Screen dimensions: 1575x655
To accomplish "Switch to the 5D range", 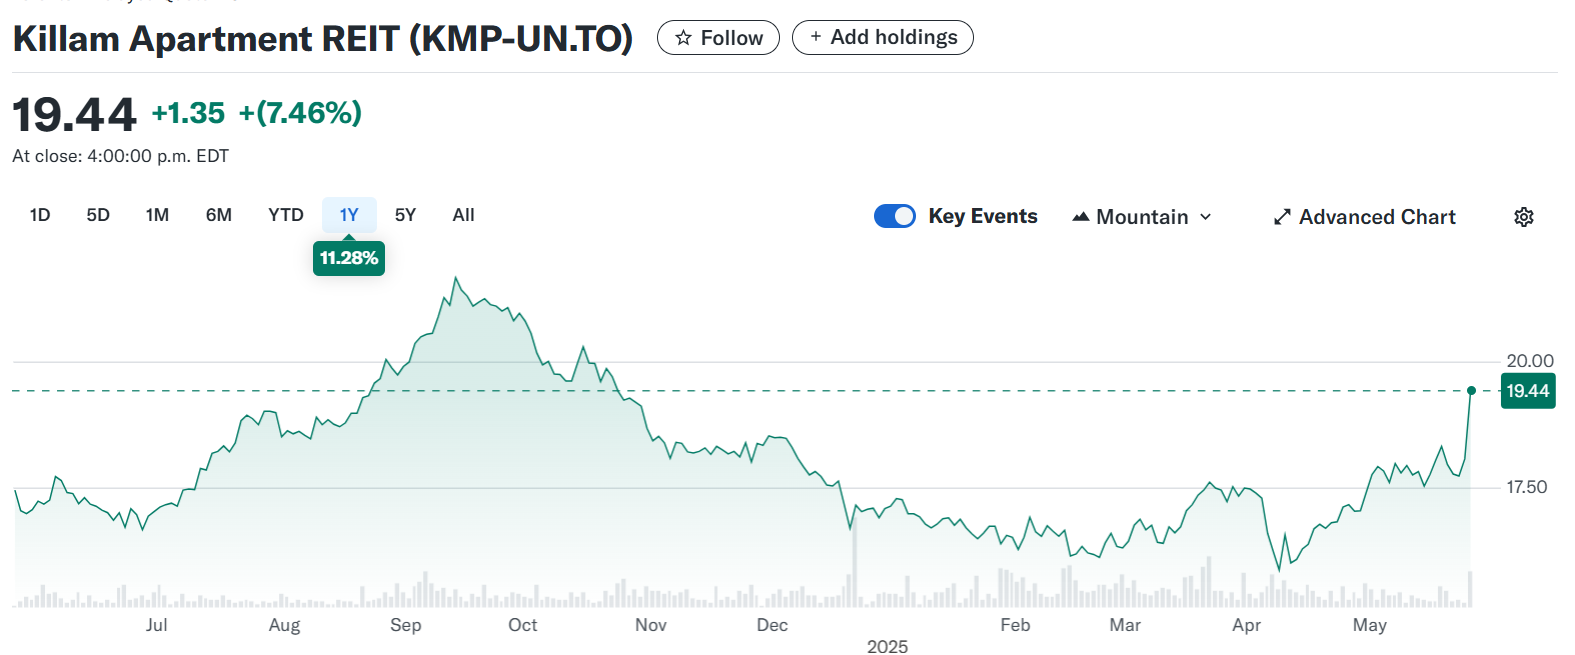I will (98, 215).
